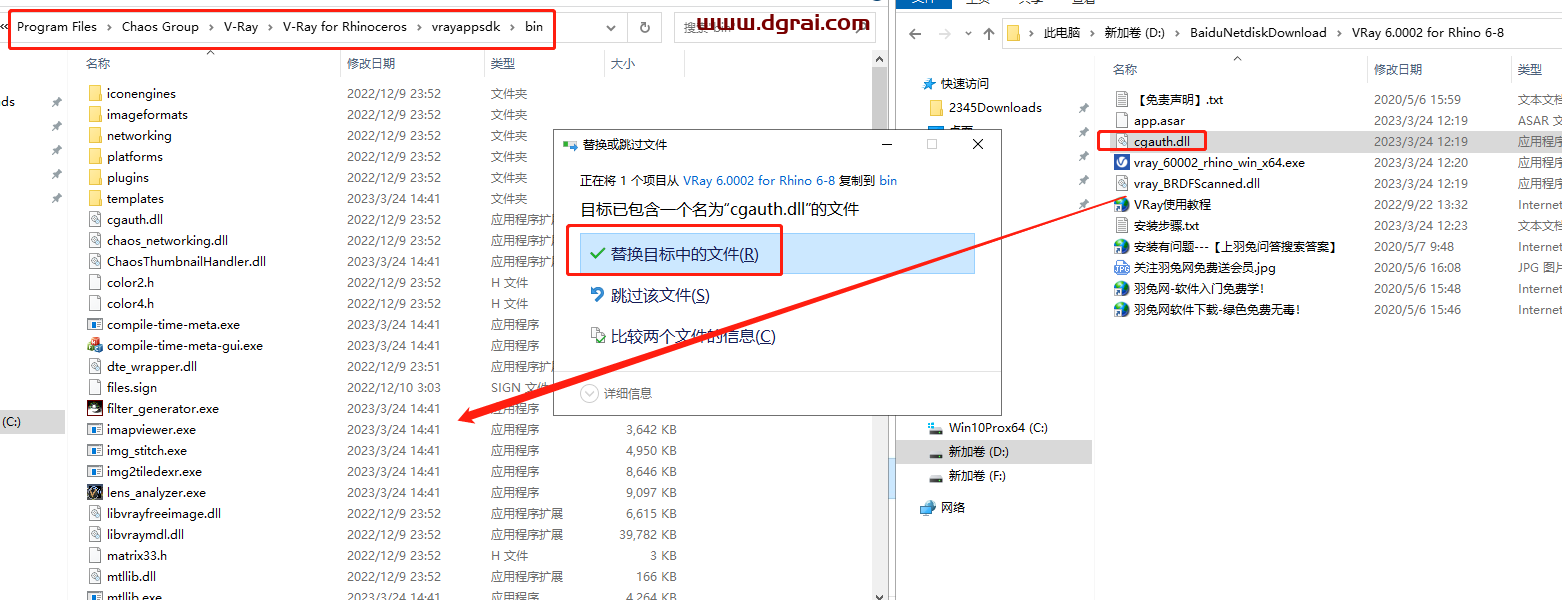Click the Chaos Group breadcrumb segment
This screenshot has height=600, width=1562.
tap(160, 27)
